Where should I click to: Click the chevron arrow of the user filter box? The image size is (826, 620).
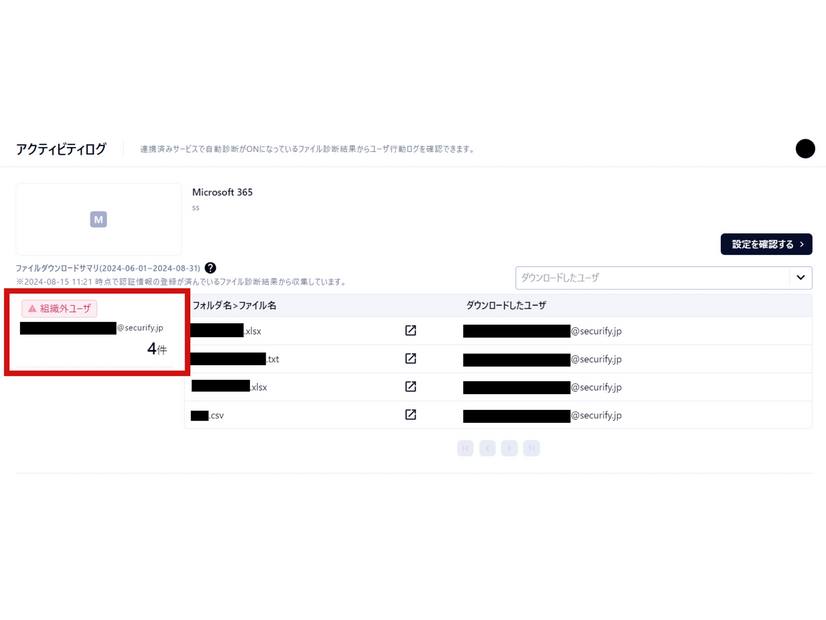(799, 277)
